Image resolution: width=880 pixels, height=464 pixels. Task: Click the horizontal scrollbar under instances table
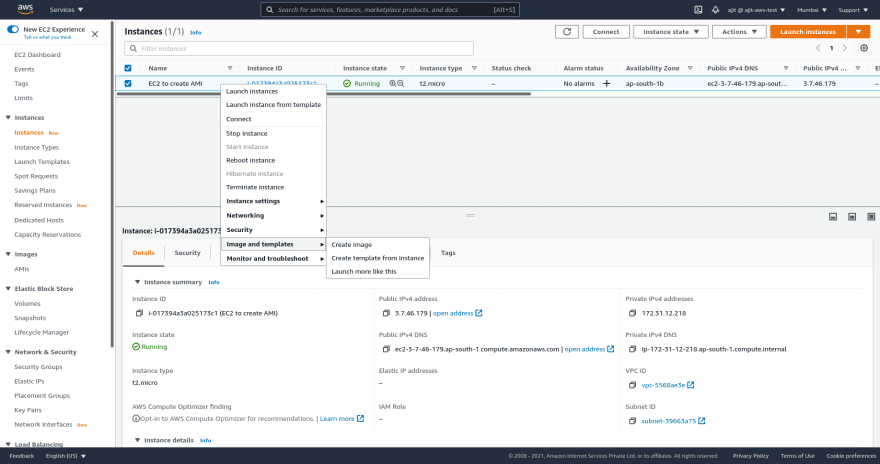click(323, 94)
